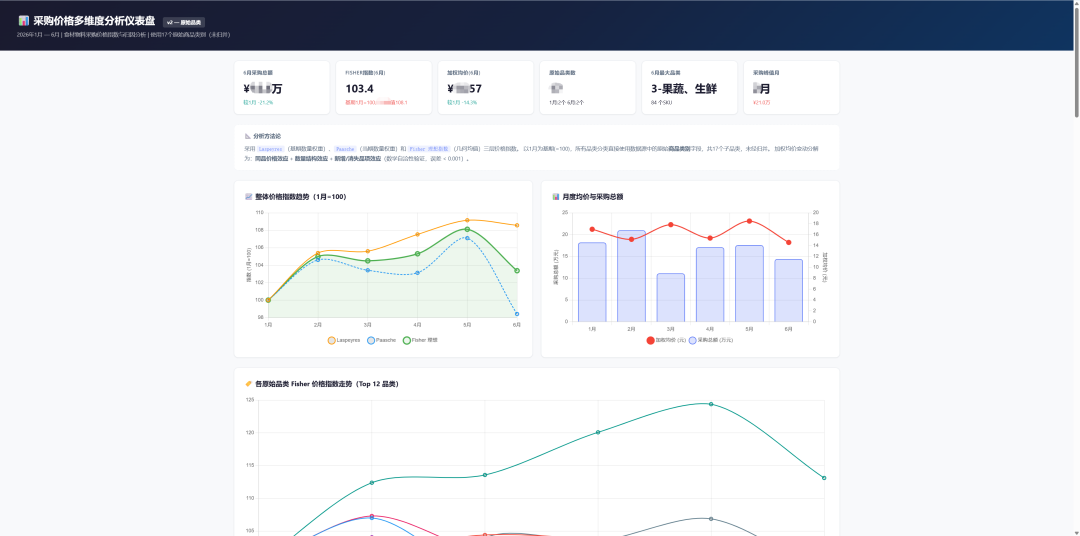Click the 5月 bar in purchase total chart

pos(749,283)
